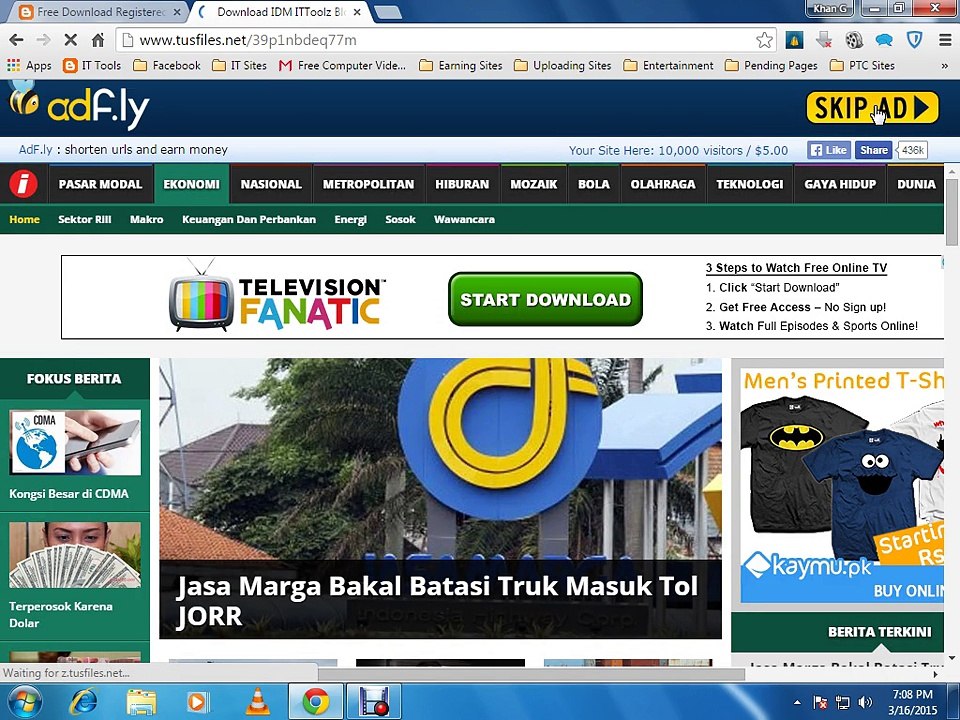This screenshot has height=720, width=960.
Task: Click the film reel extension icon
Action: click(x=854, y=40)
